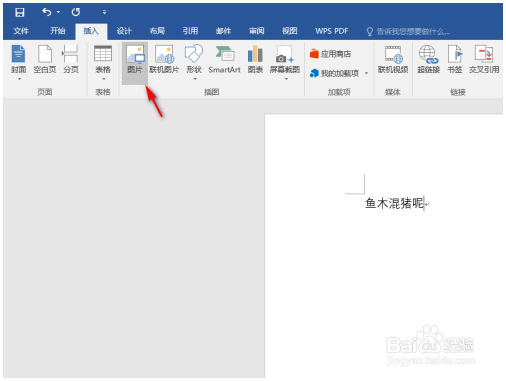
Task: Add a bookmark with 书签
Action: [455, 59]
